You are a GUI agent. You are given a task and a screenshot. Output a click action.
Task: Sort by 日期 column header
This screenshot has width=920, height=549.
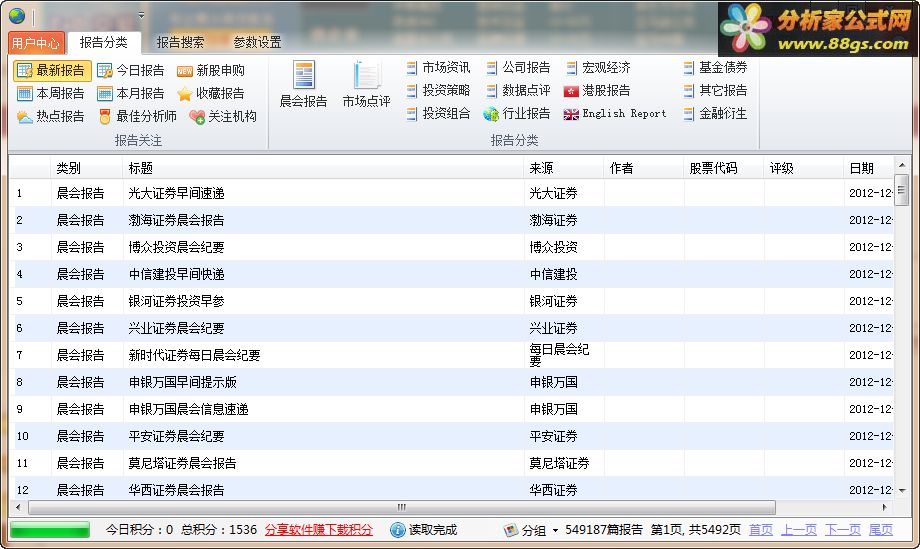(x=870, y=168)
